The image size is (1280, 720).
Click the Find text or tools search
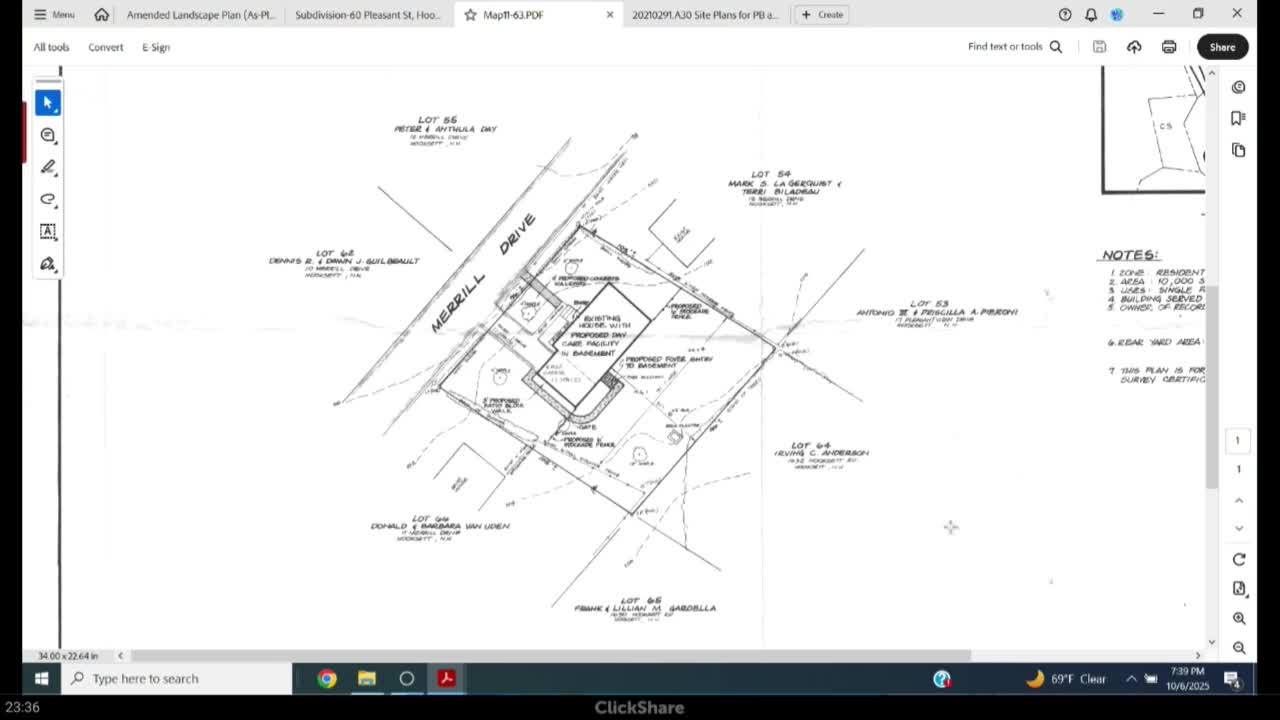coord(1015,47)
